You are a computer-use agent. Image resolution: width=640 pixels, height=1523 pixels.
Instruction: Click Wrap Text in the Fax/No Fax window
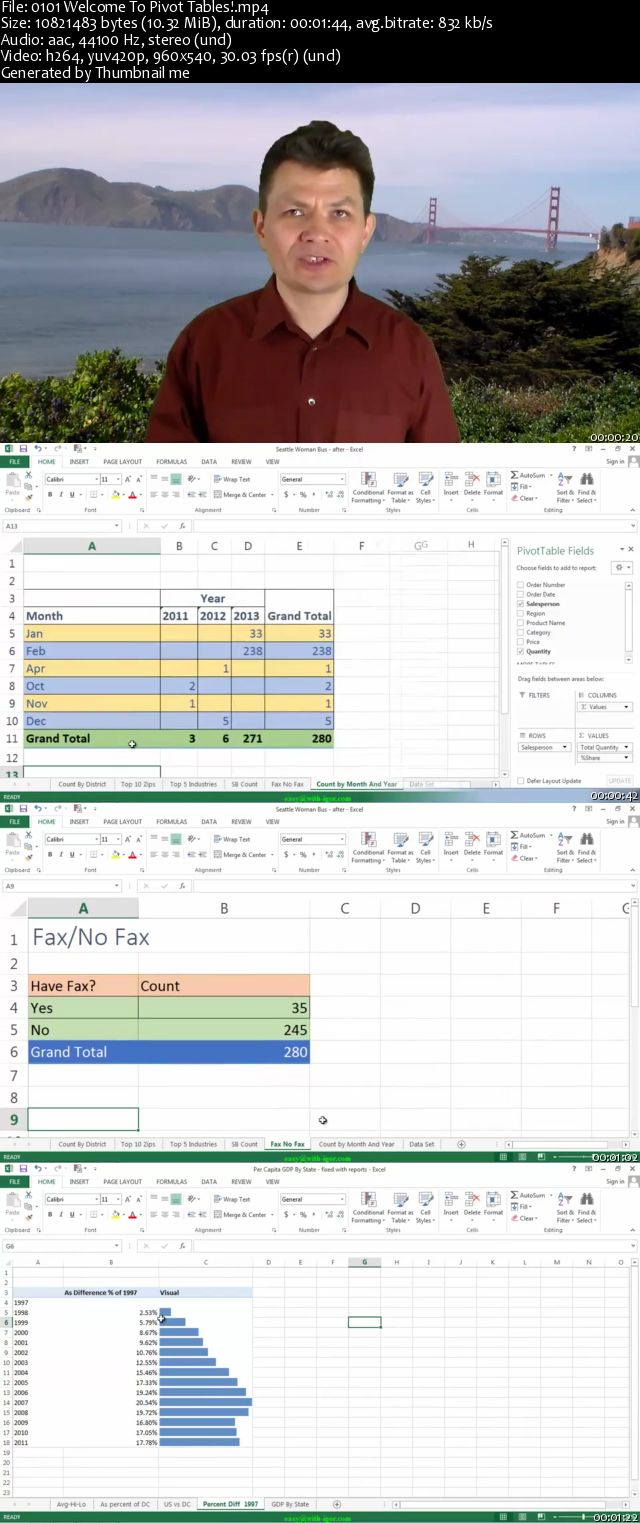click(x=232, y=839)
